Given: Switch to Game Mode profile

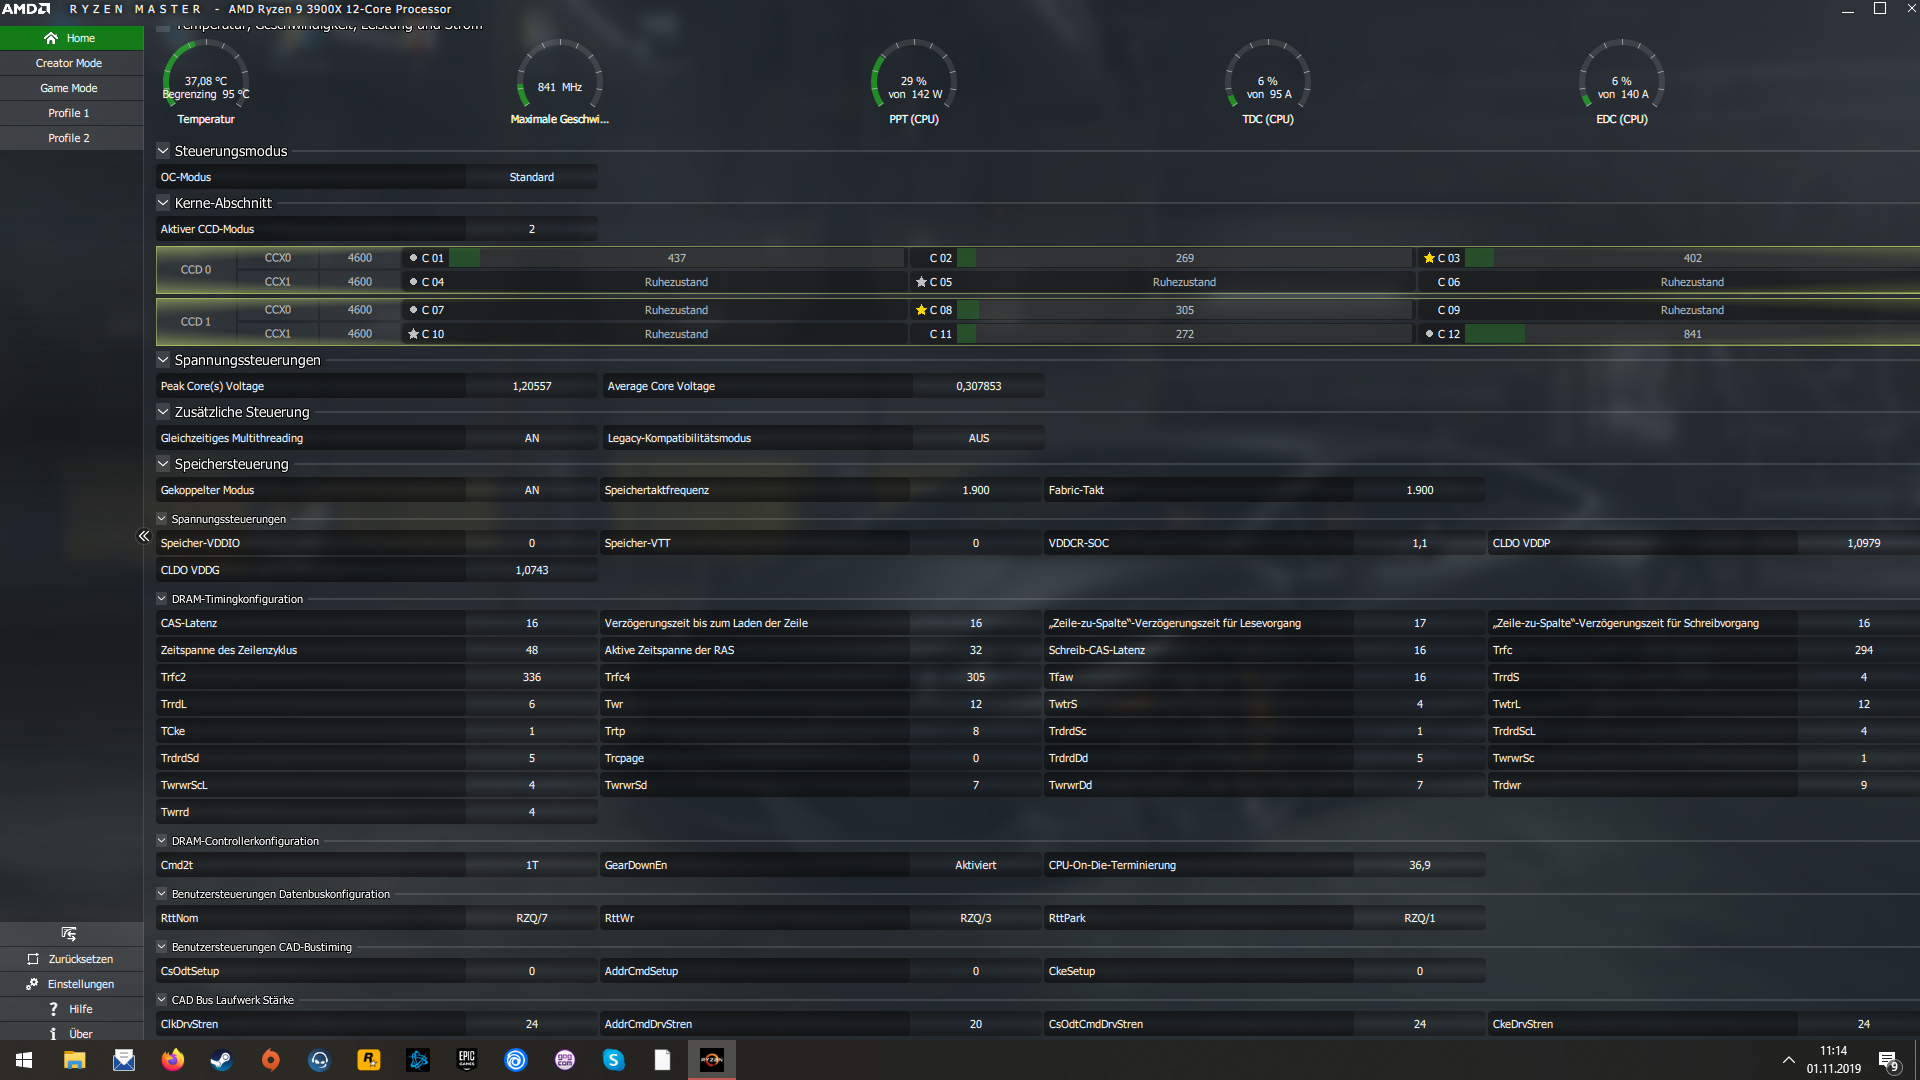Looking at the screenshot, I should pyautogui.click(x=69, y=88).
